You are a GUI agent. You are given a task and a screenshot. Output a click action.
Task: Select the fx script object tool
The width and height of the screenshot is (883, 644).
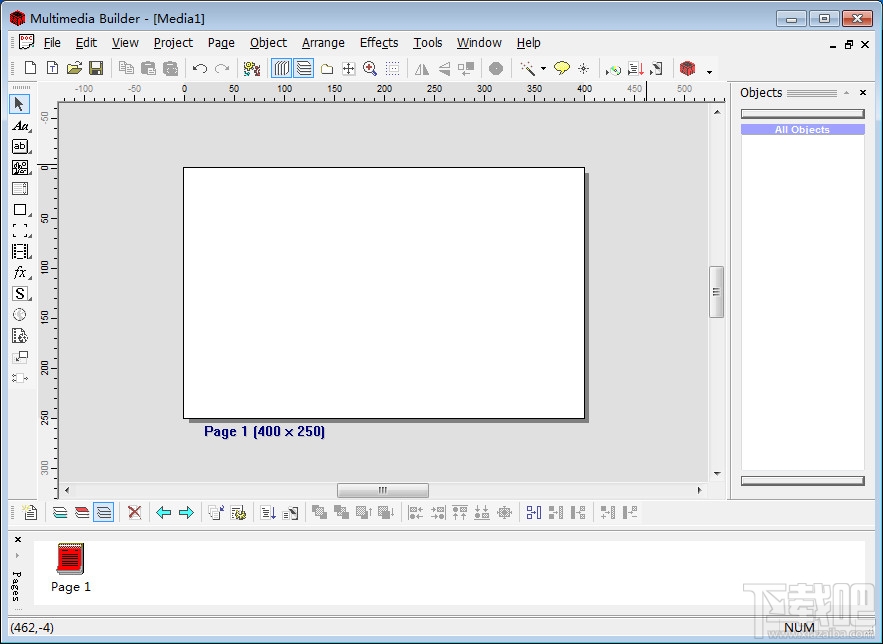tap(20, 273)
